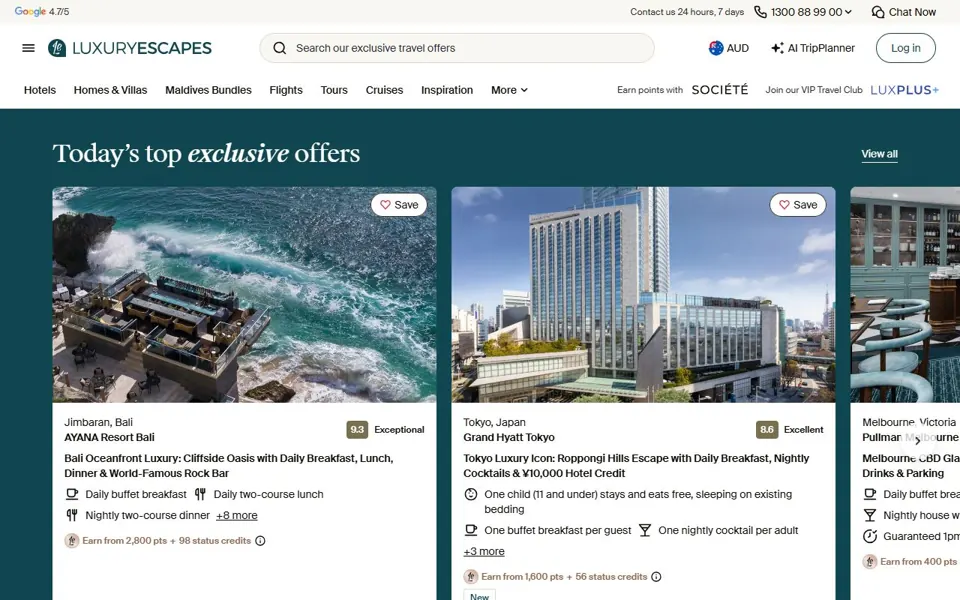Click the Log in button

tap(906, 48)
